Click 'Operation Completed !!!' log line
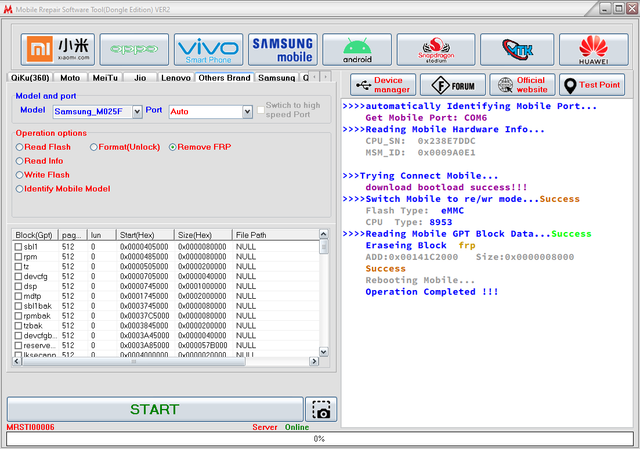 click(x=431, y=292)
